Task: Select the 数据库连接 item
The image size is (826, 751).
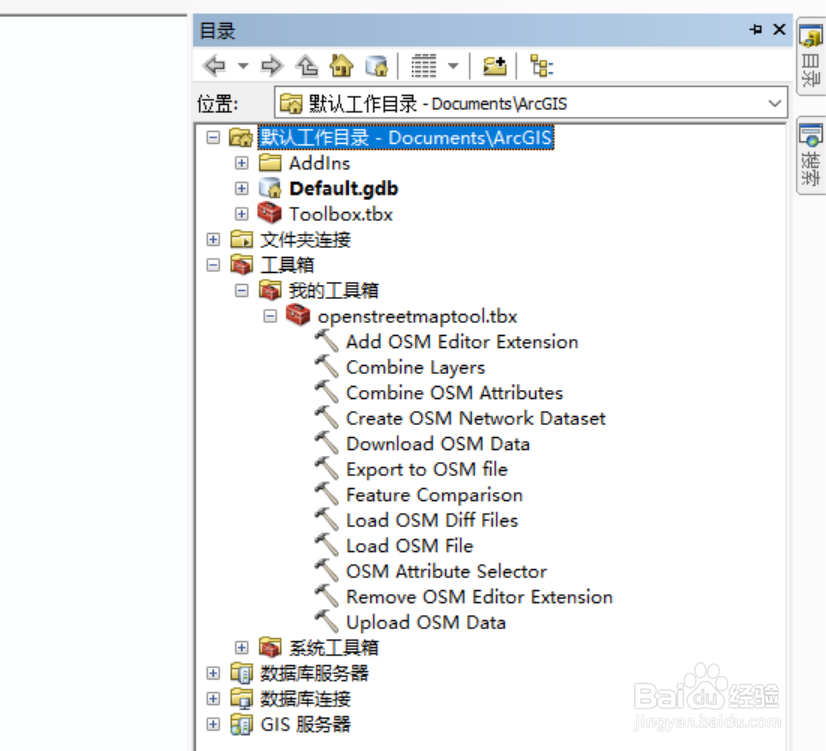Action: (x=306, y=699)
